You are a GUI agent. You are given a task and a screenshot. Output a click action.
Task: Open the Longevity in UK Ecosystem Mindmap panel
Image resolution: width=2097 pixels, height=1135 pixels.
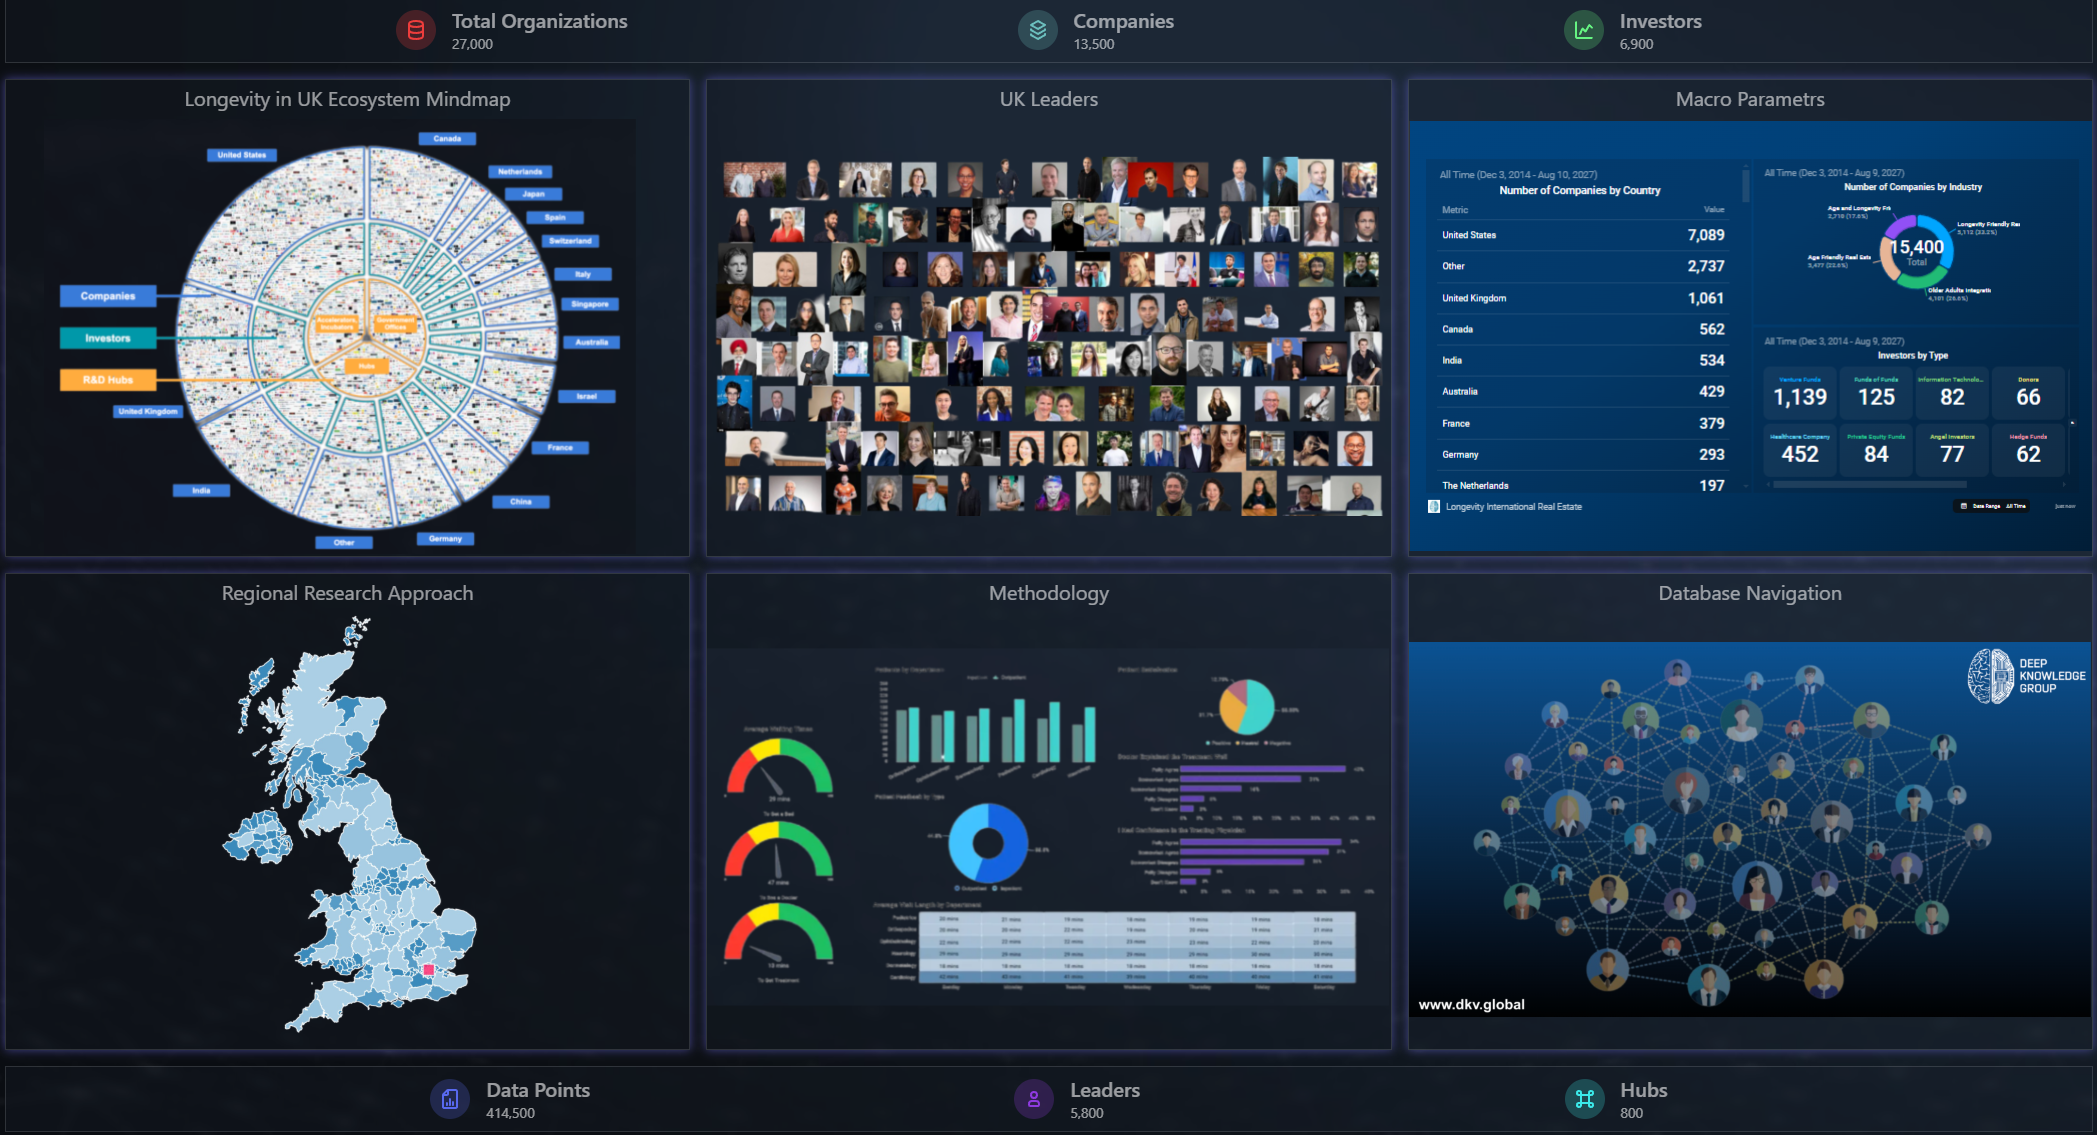point(347,99)
